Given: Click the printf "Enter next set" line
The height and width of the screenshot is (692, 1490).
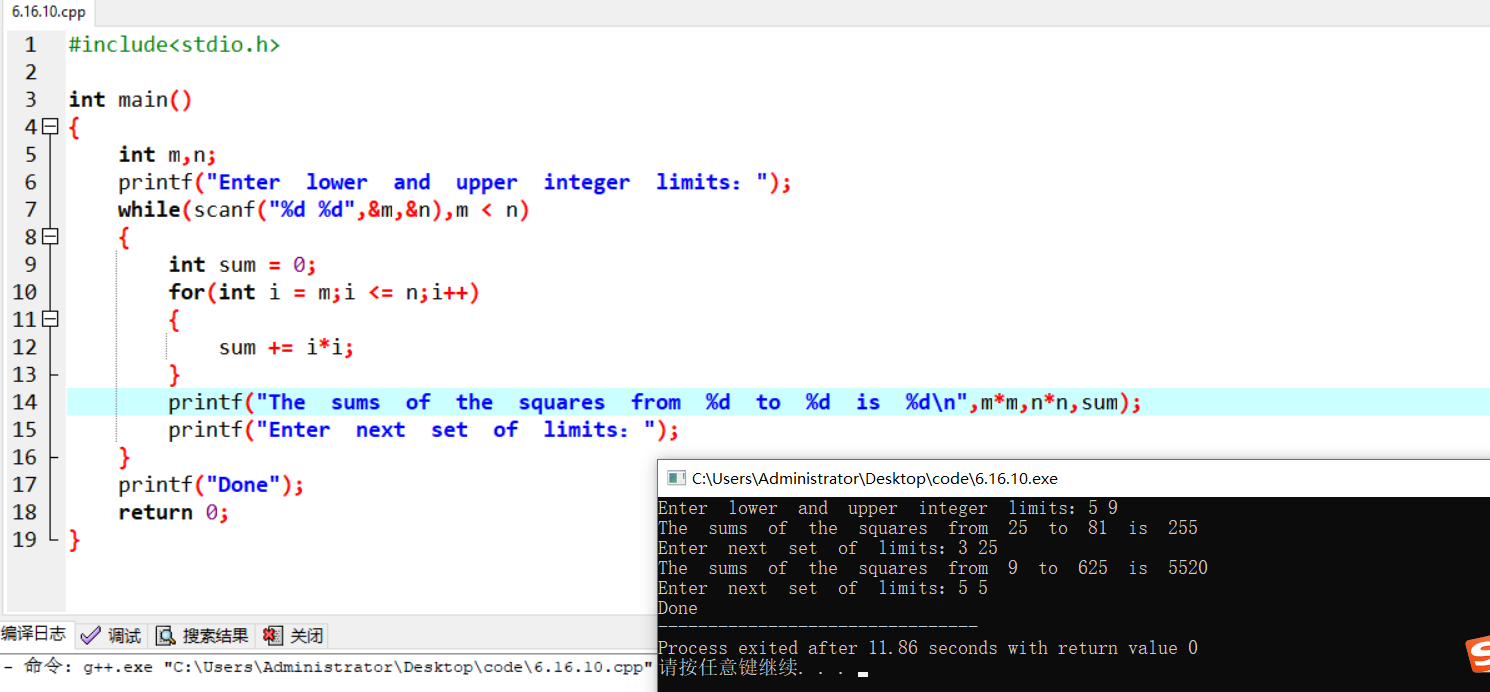Looking at the screenshot, I should tap(424, 430).
